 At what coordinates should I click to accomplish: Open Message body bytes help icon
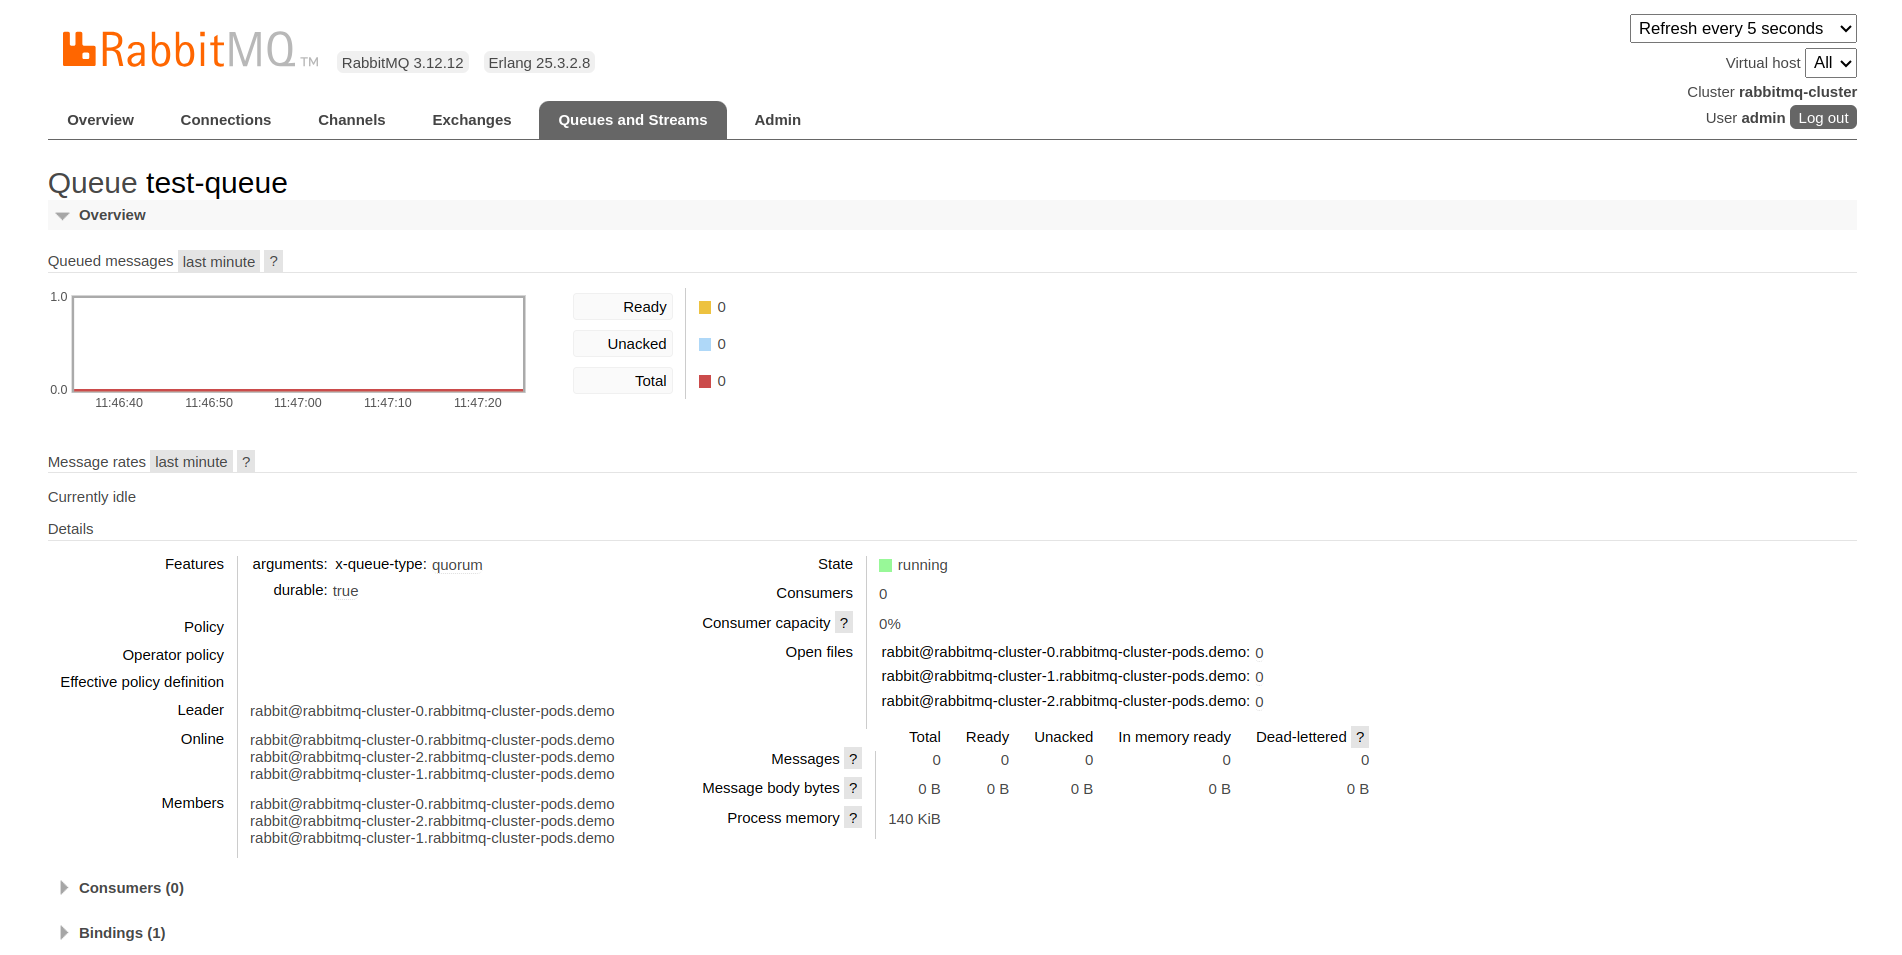(x=853, y=788)
